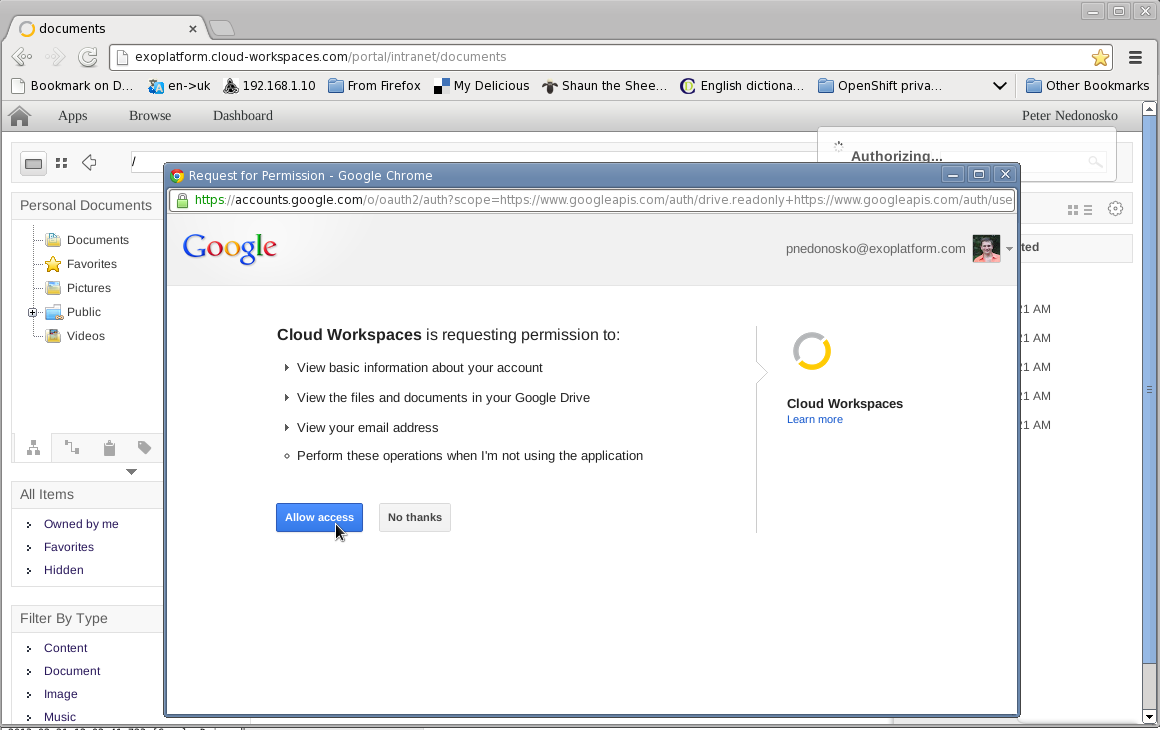Screen dimensions: 1160x730
Task: Expand the Public folder plus sign
Action: (33, 313)
